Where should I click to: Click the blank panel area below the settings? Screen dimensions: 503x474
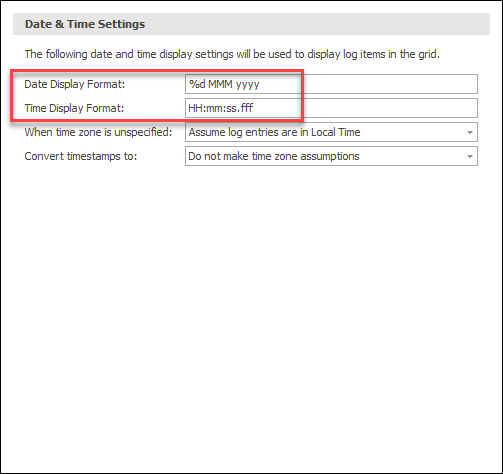251,317
